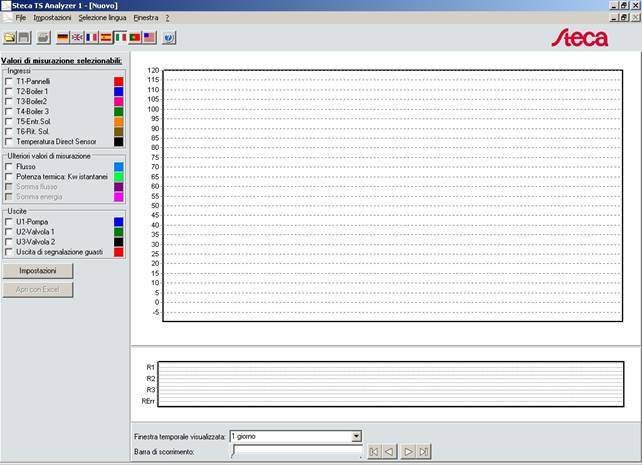This screenshot has width=642, height=465.
Task: Check Uscita di segnalazione guasti
Action: pos(9,252)
